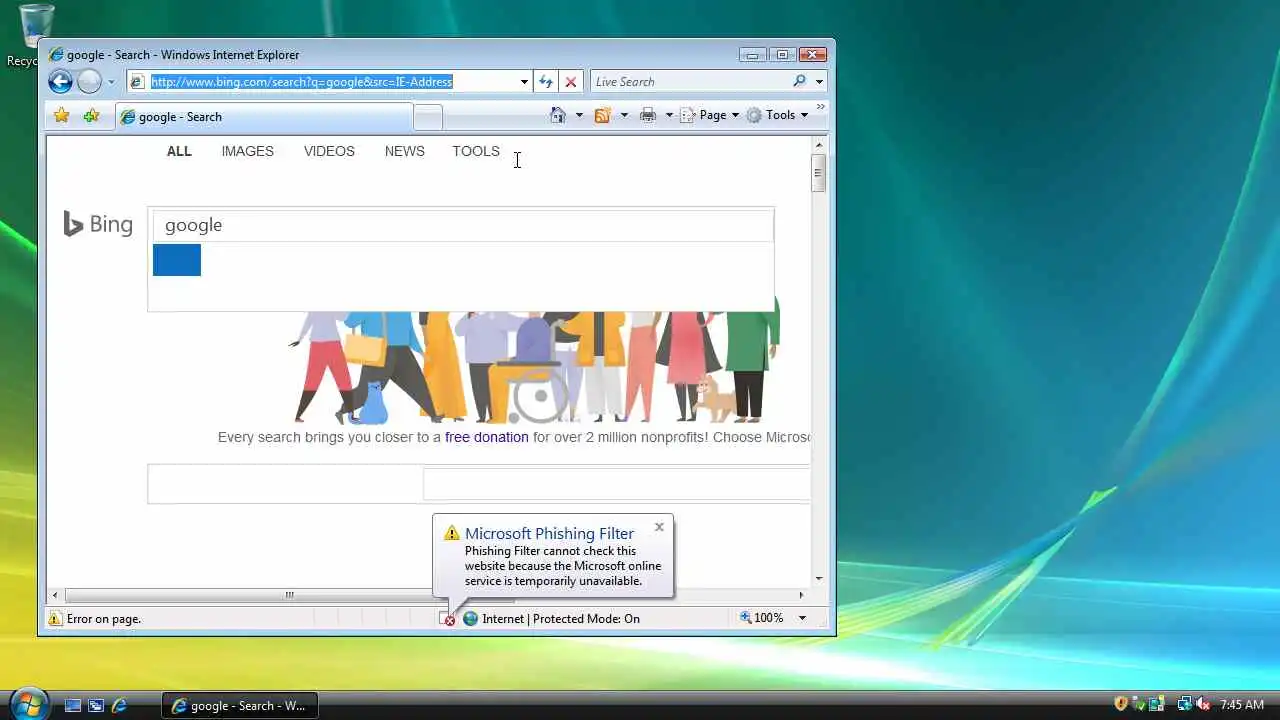Click the Bing logo

pyautogui.click(x=98, y=224)
